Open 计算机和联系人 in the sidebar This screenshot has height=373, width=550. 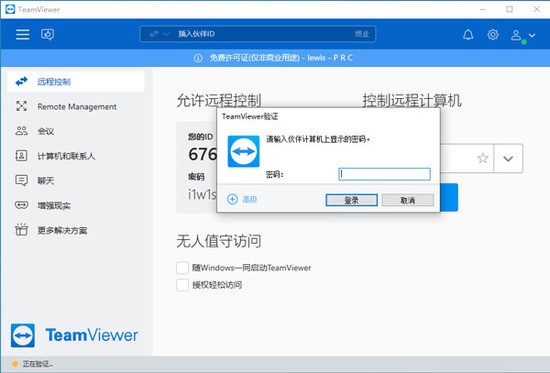pos(76,156)
